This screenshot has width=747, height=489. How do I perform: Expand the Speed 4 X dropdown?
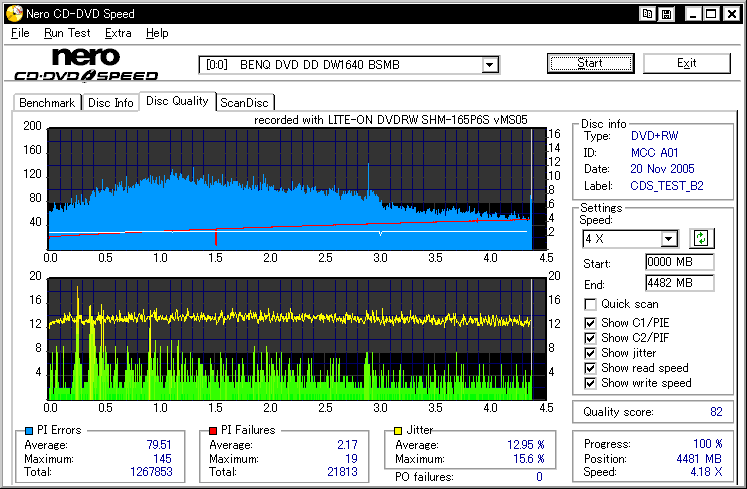pyautogui.click(x=669, y=239)
